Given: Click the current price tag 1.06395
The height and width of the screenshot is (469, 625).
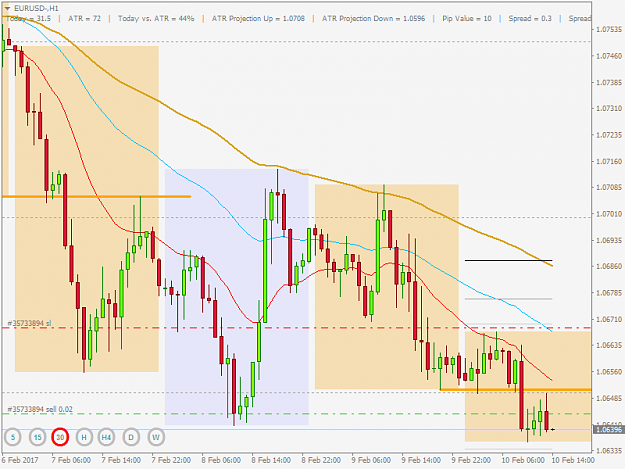Looking at the screenshot, I should [608, 430].
